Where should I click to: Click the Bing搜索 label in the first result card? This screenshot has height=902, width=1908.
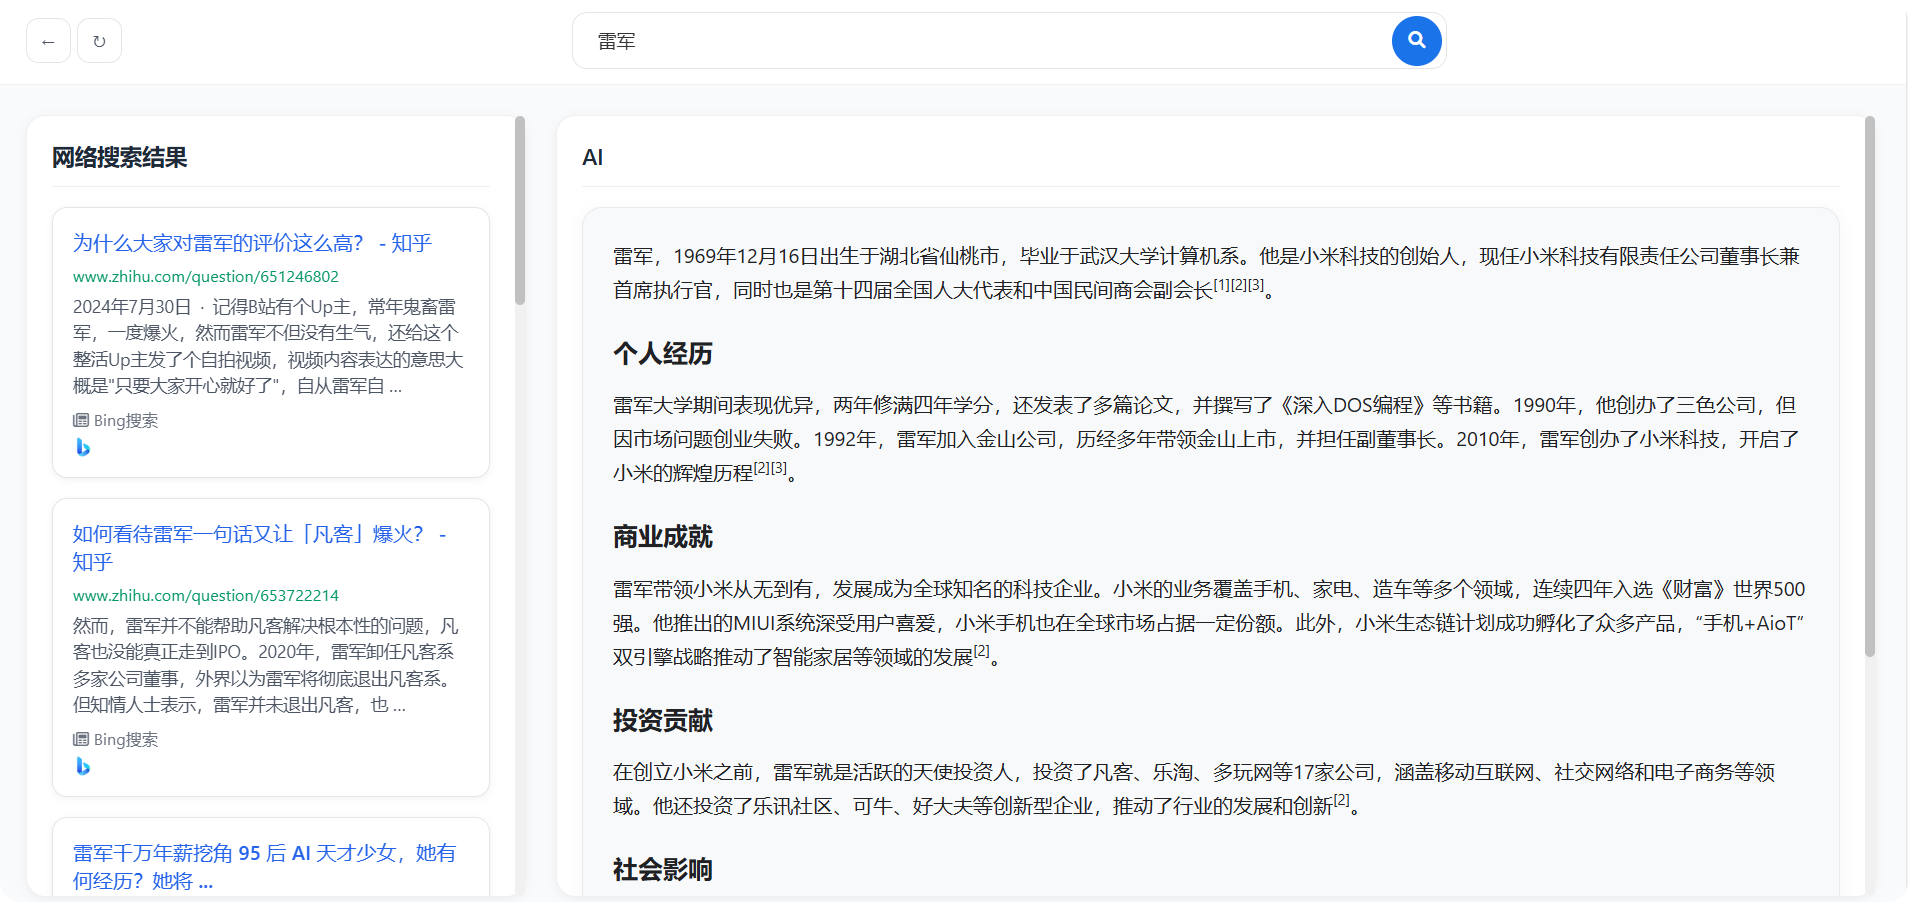click(x=116, y=420)
